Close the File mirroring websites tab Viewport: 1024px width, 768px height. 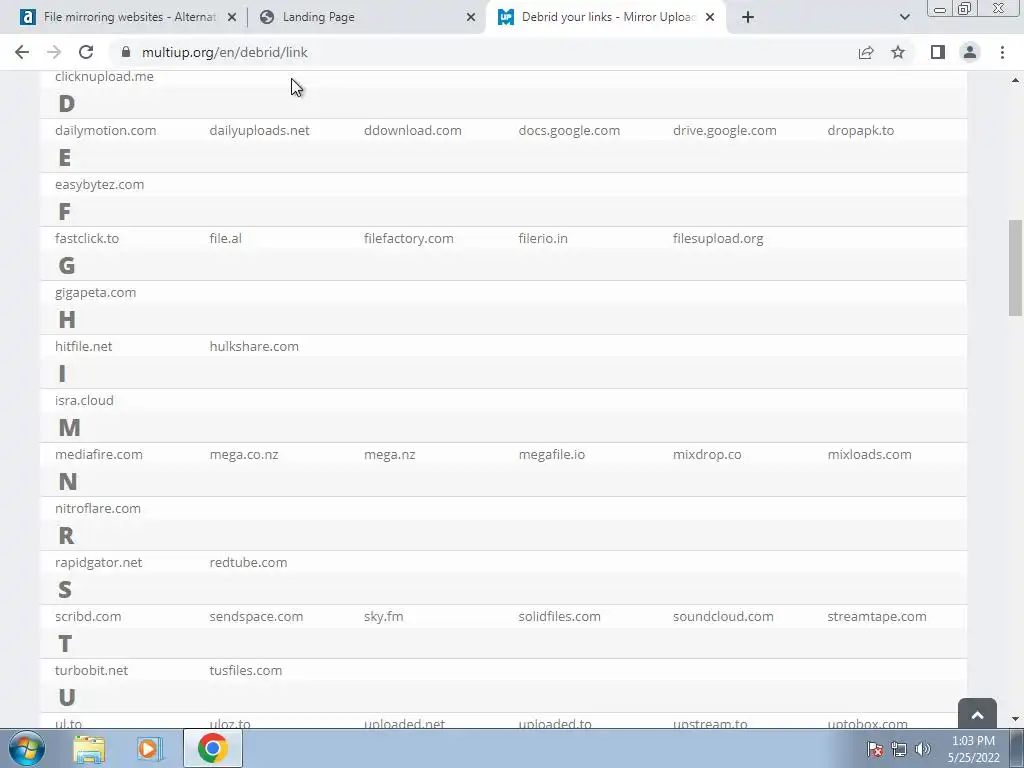pos(232,17)
